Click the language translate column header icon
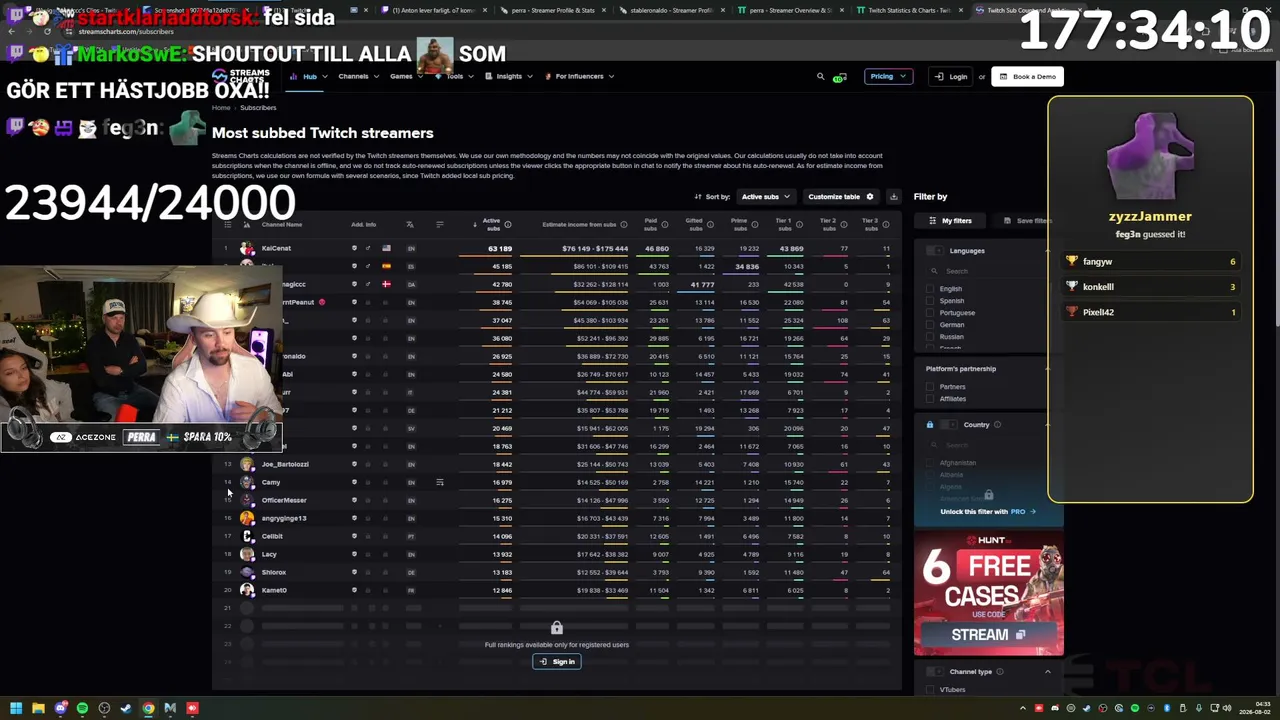 point(410,224)
